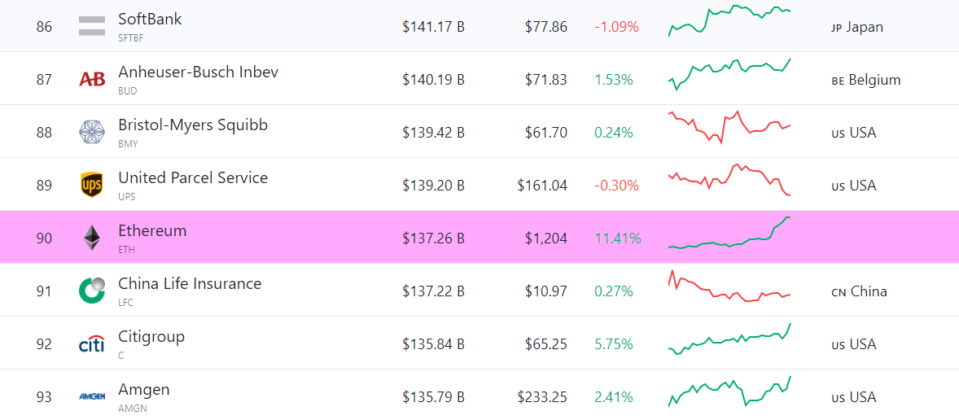The width and height of the screenshot is (959, 420).
Task: Open the SoftBank company link
Action: [150, 19]
